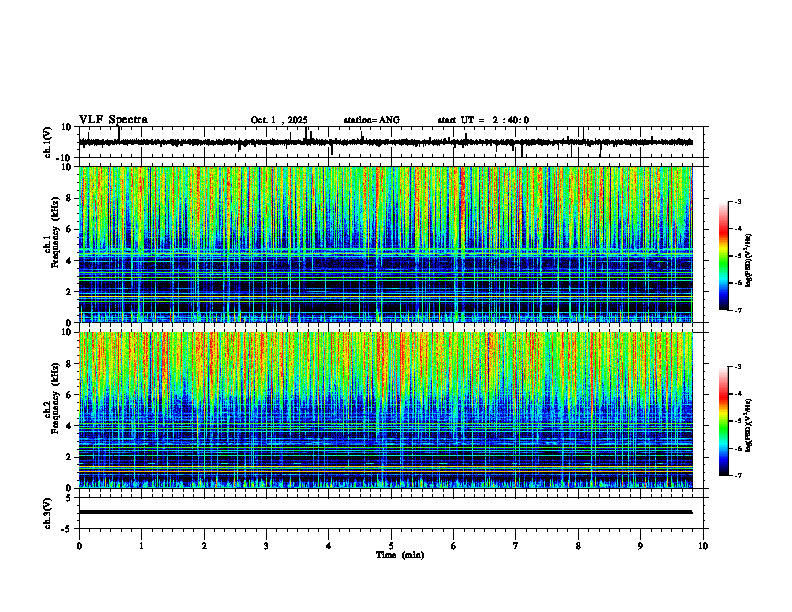The image size is (792, 612).
Task: Click the "VLF Spectra" plot title
Action: point(113,120)
